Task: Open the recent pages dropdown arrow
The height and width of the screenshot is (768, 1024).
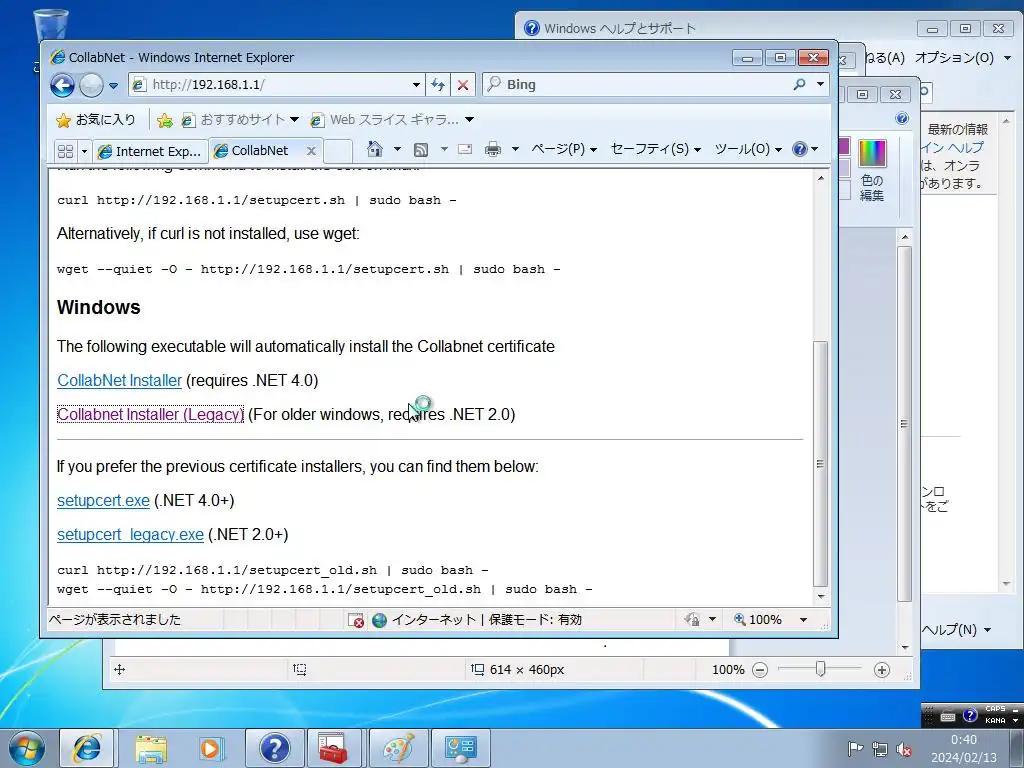Action: tap(113, 86)
